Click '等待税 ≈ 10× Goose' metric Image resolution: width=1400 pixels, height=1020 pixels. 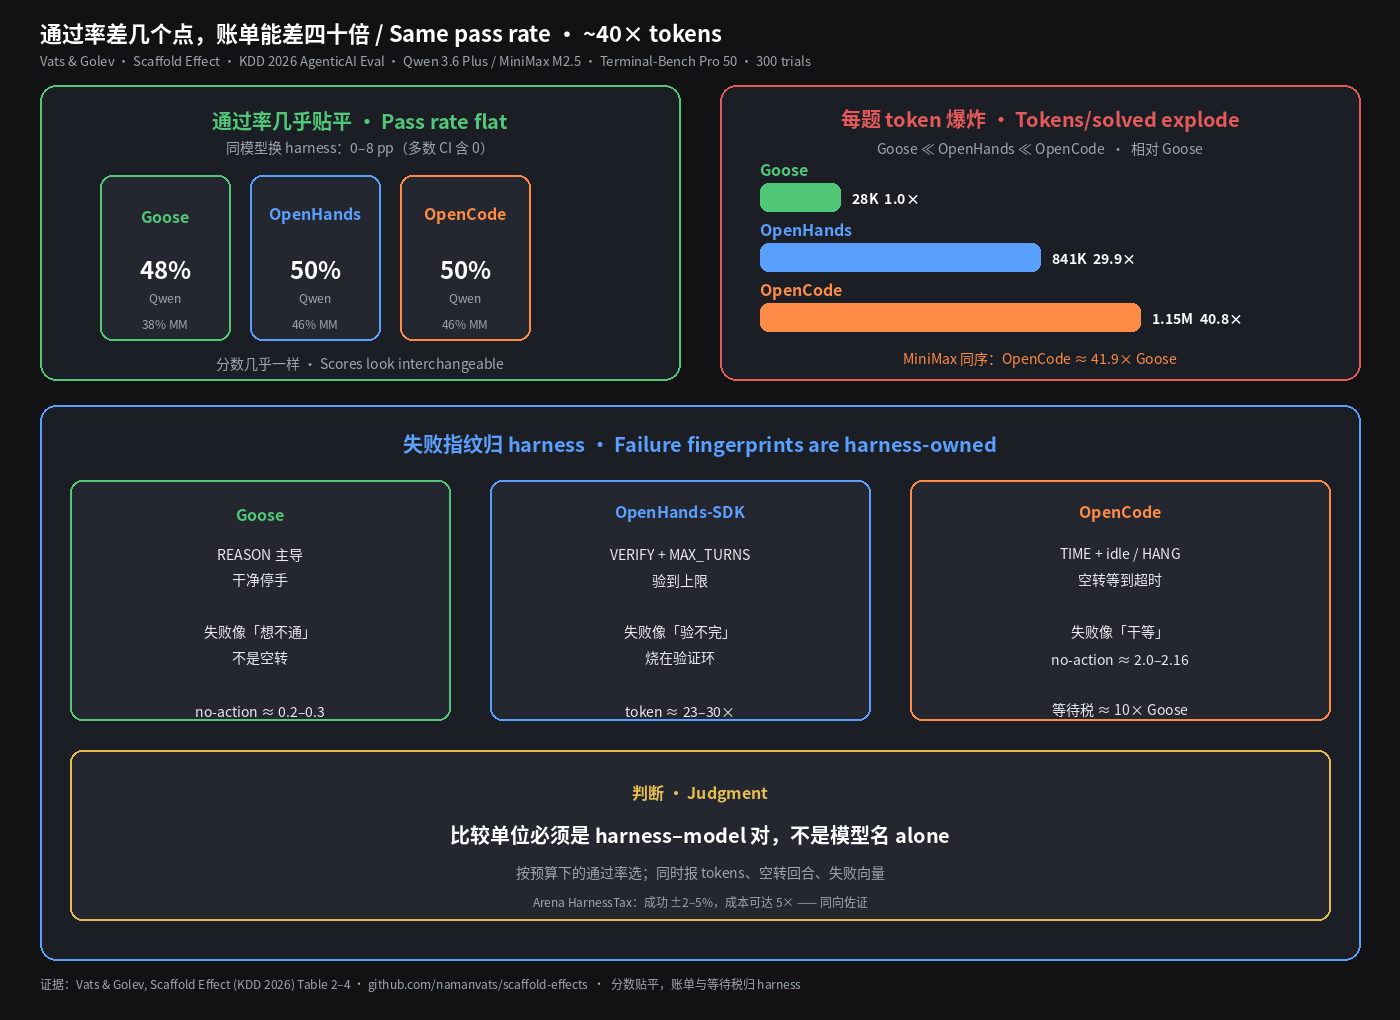pos(1120,710)
